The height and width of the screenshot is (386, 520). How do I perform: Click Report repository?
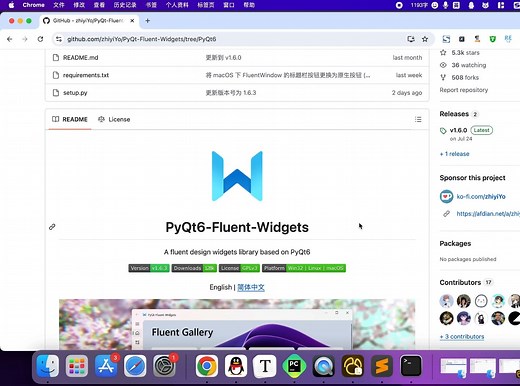click(x=464, y=90)
